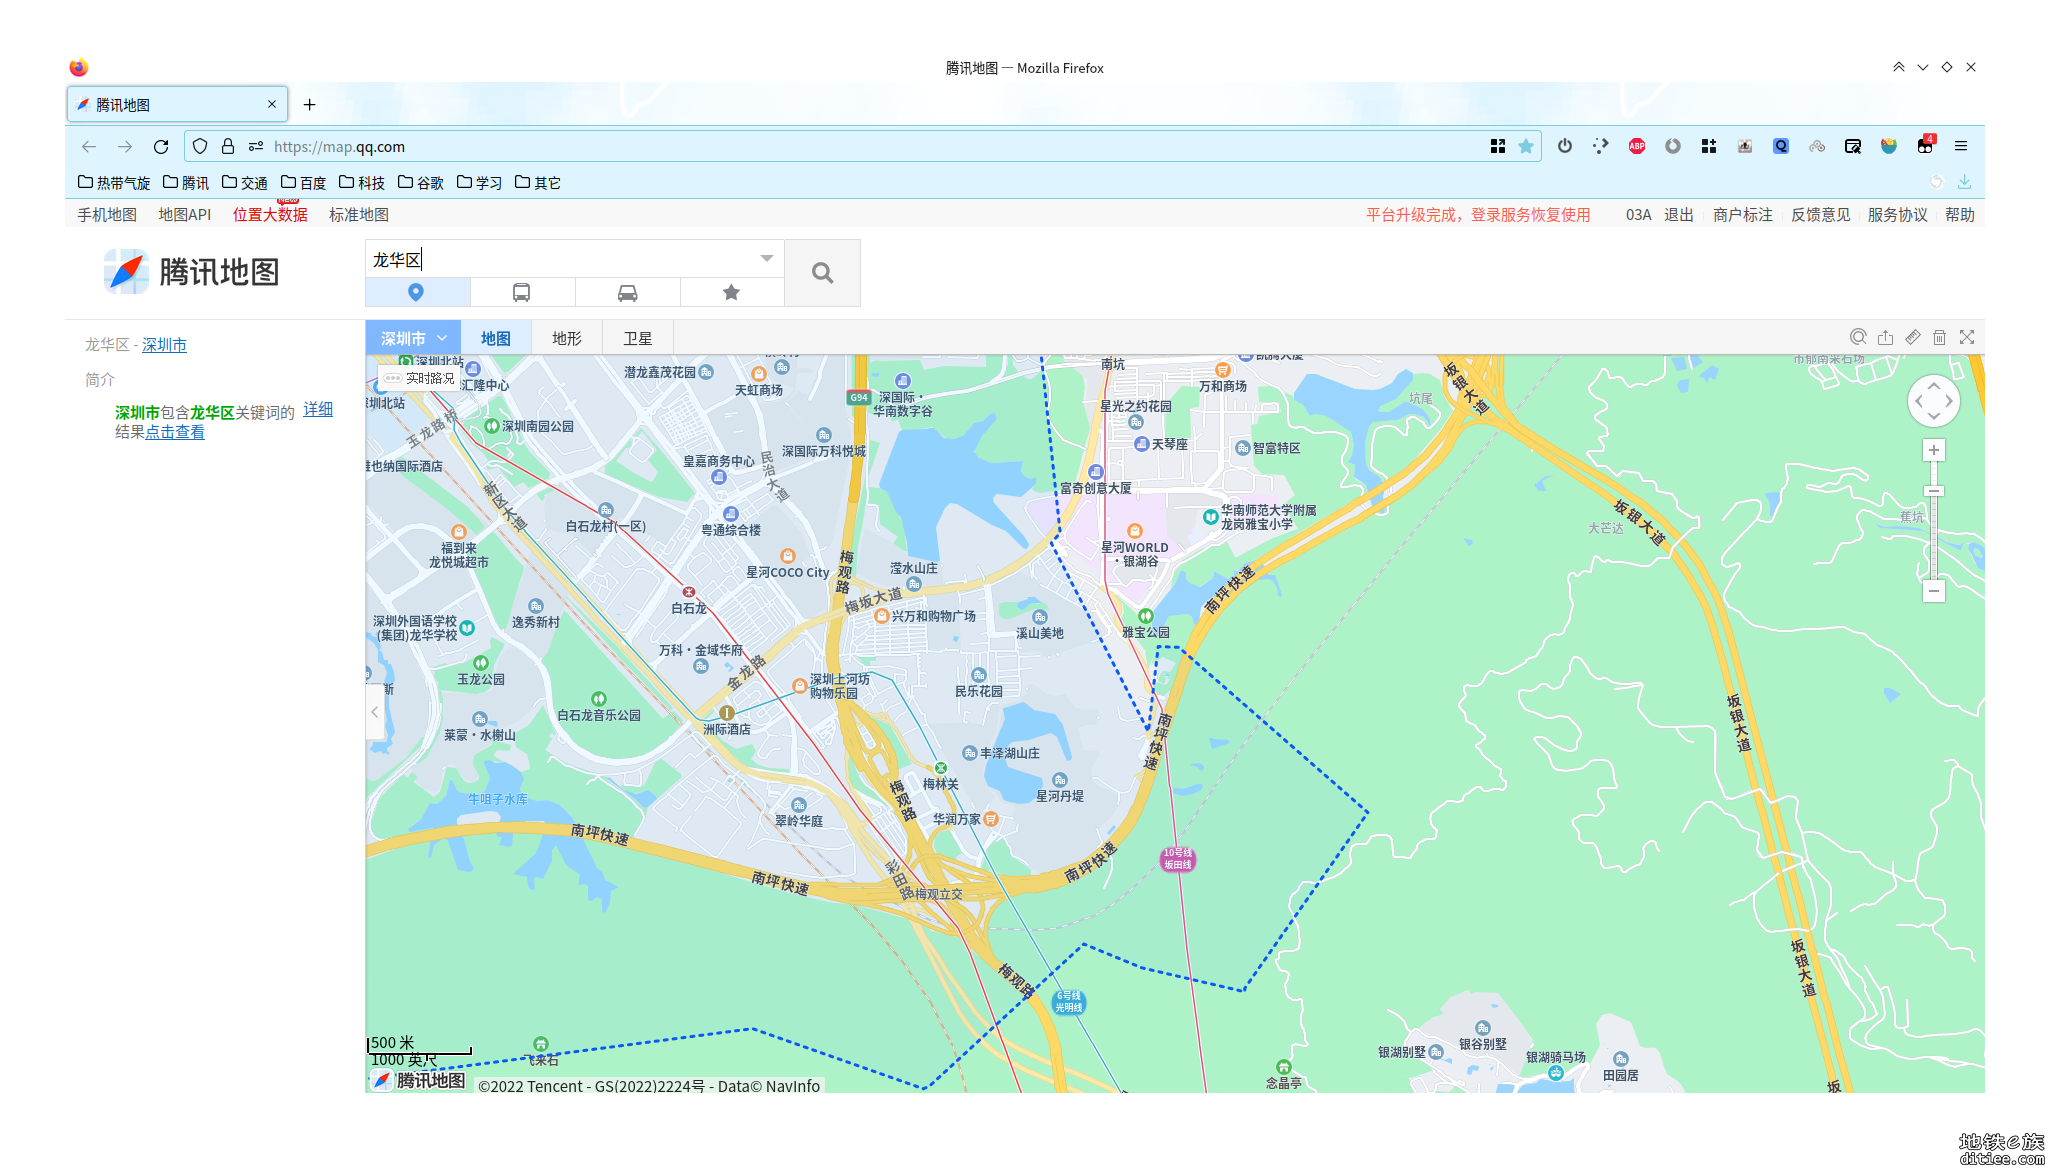Viewport: 2050px width, 1170px height.
Task: Open Firefox hamburger menu
Action: point(1961,146)
